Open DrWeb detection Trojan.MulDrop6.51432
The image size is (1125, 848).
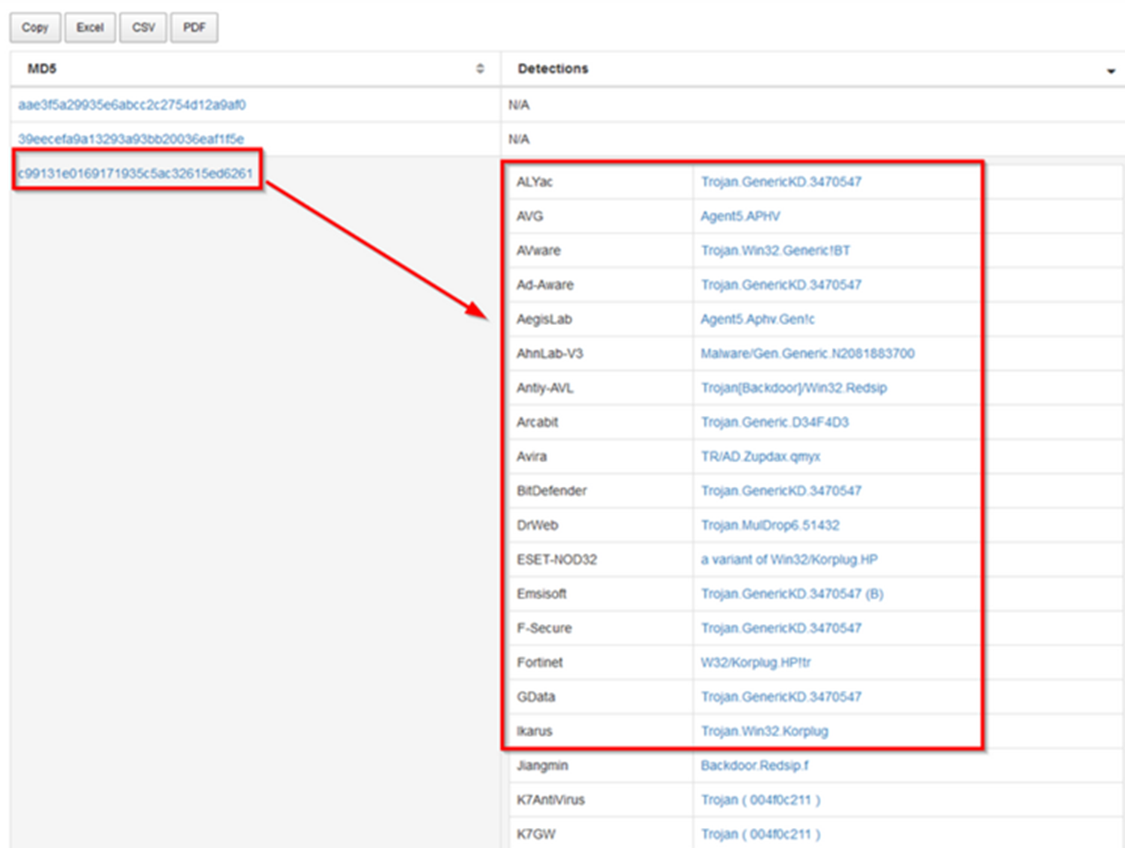771,526
